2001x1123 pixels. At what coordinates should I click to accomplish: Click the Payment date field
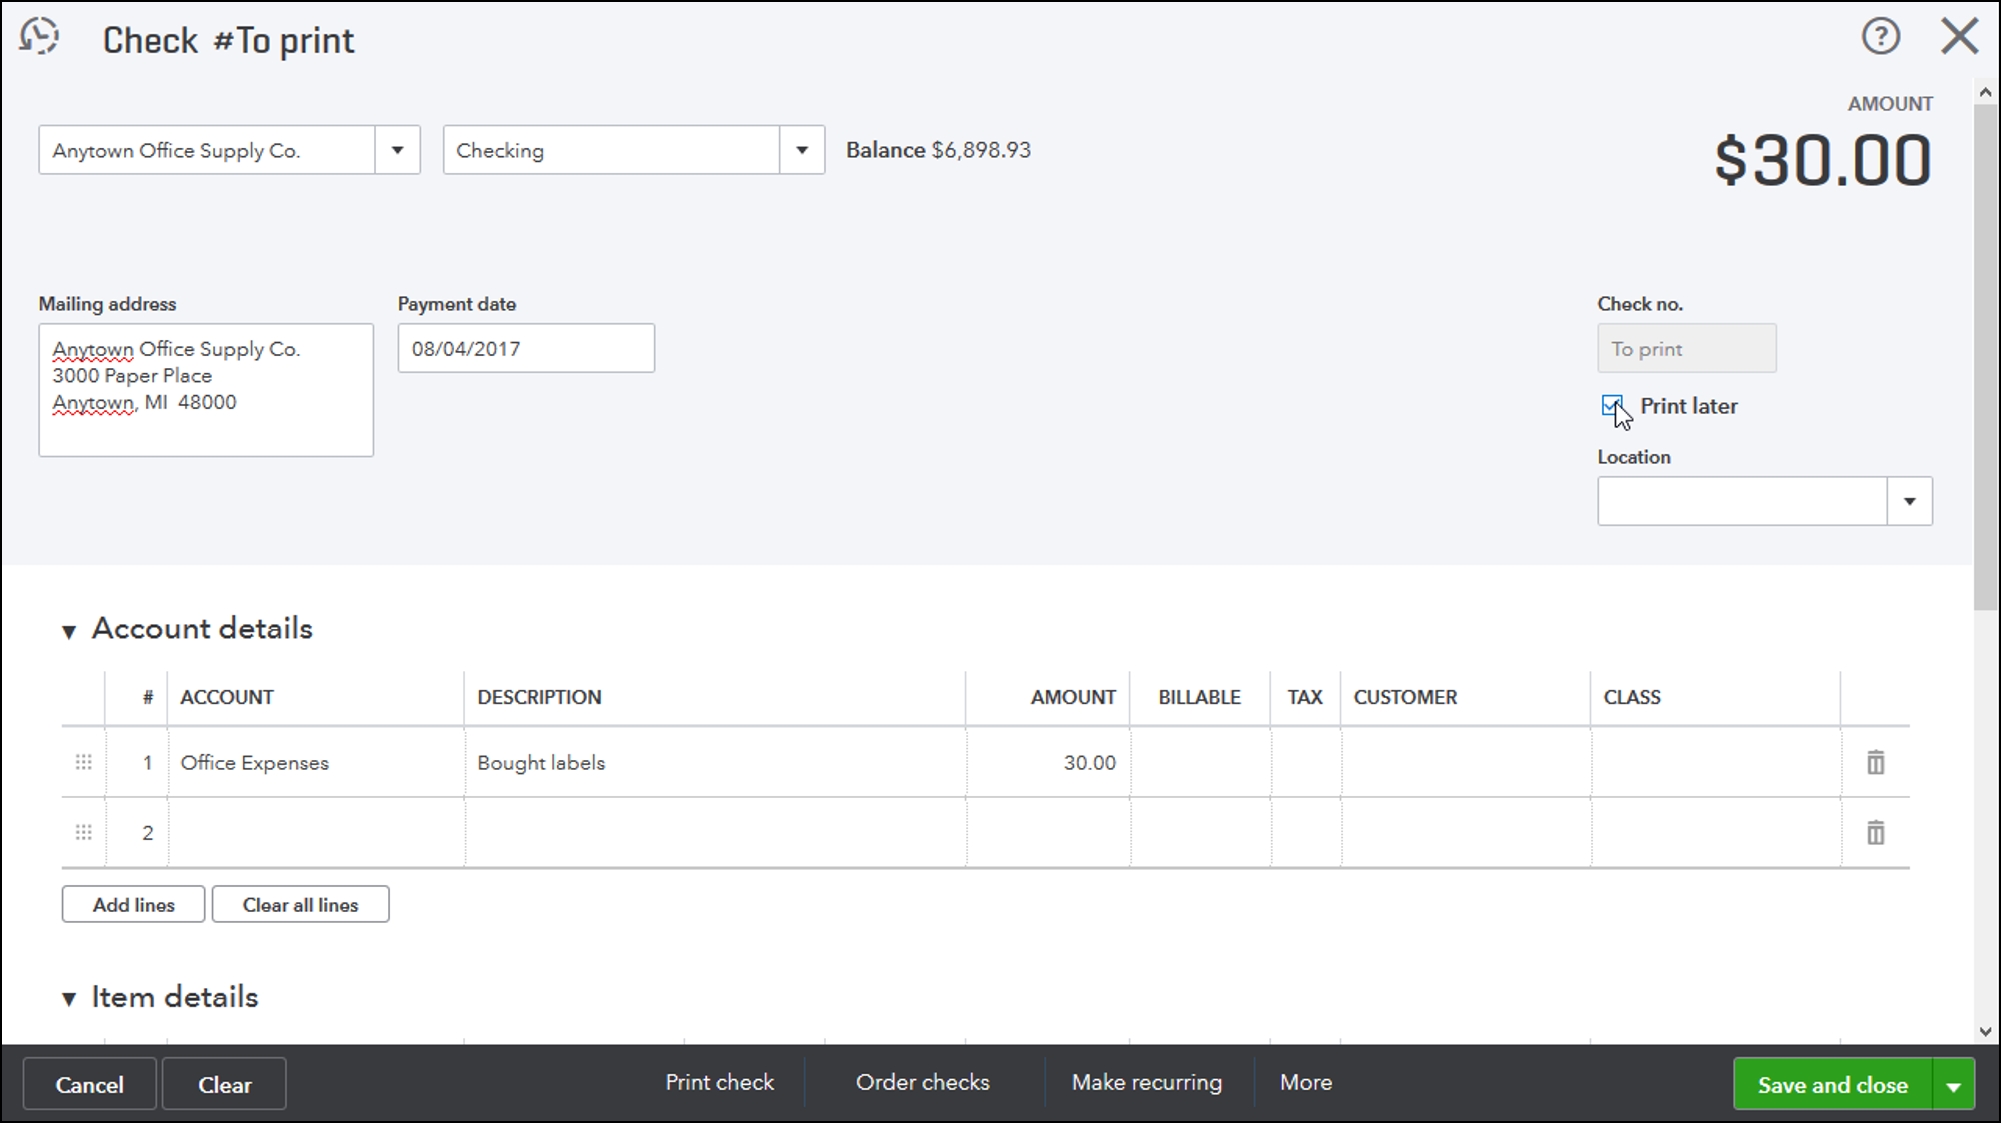pos(525,349)
